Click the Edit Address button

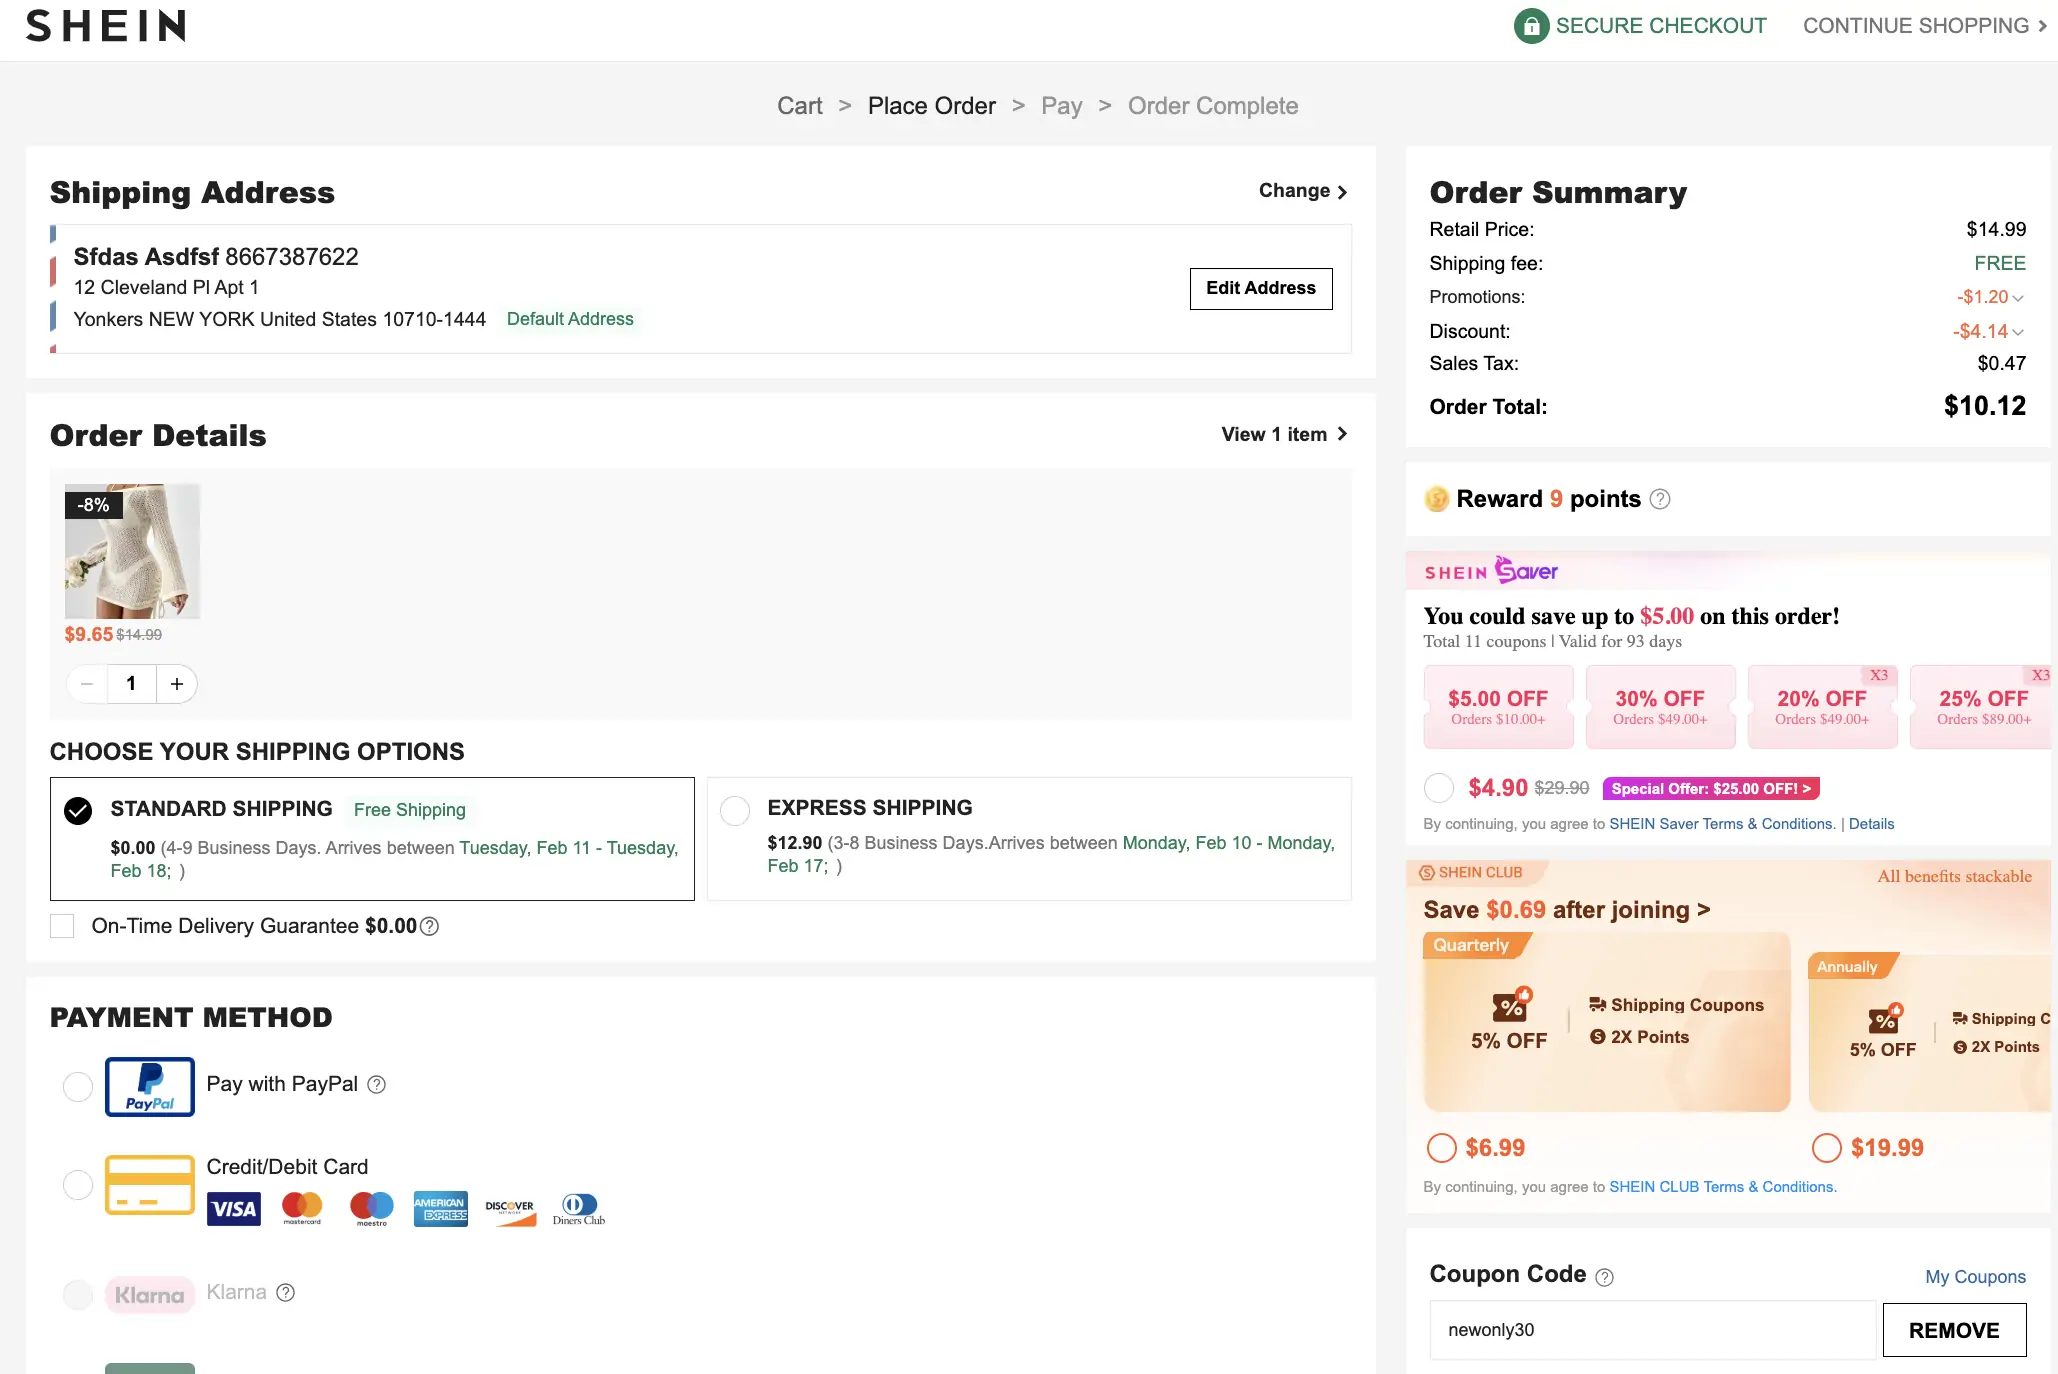[x=1260, y=289]
